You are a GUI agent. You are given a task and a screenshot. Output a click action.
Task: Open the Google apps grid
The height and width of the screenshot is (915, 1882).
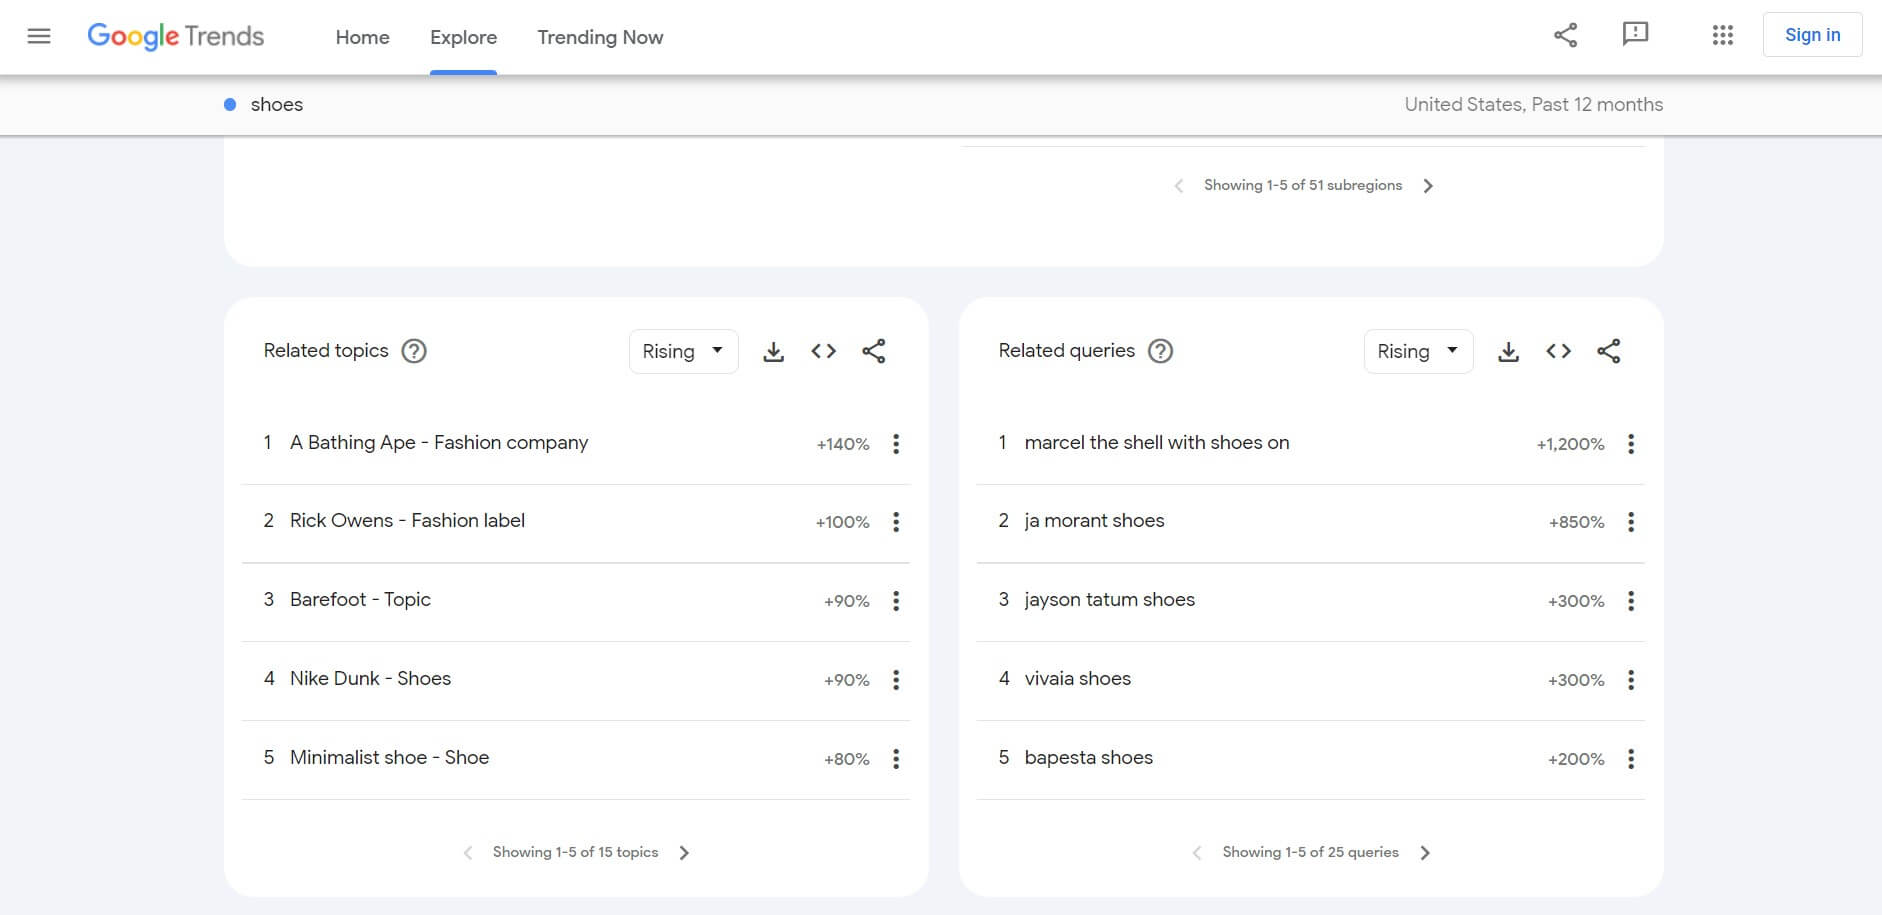(x=1722, y=35)
